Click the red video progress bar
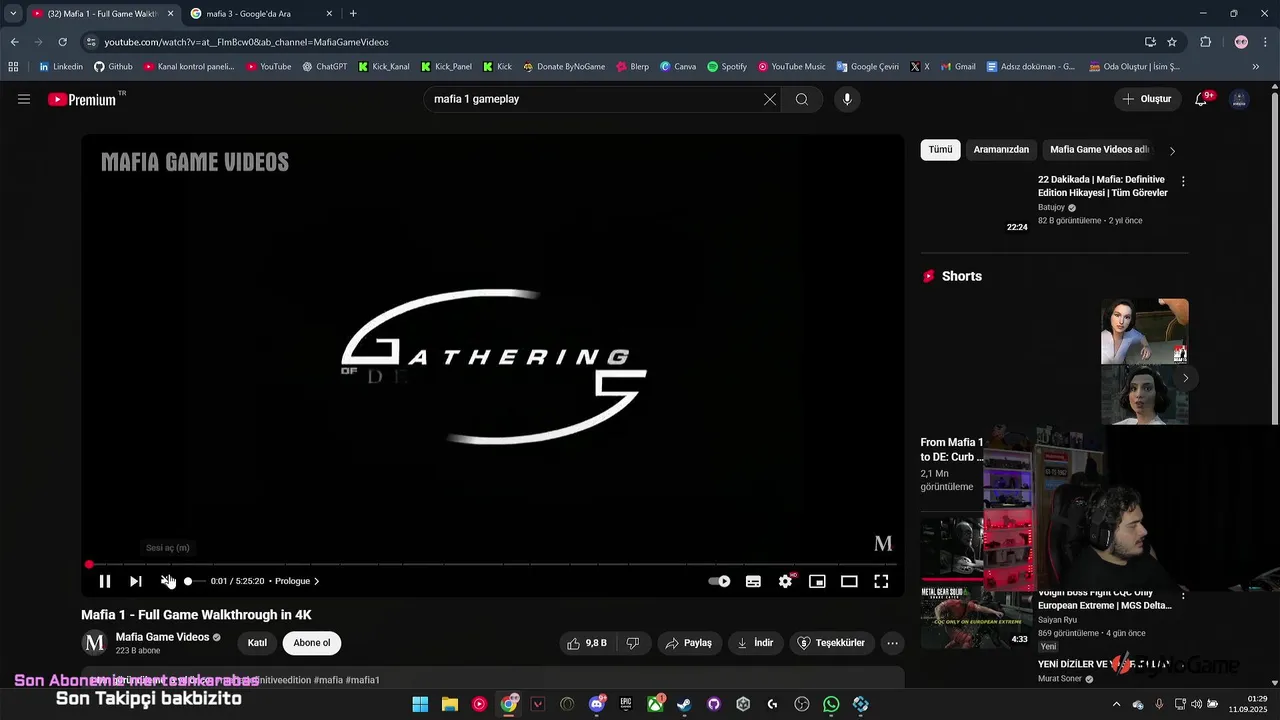 click(x=493, y=565)
